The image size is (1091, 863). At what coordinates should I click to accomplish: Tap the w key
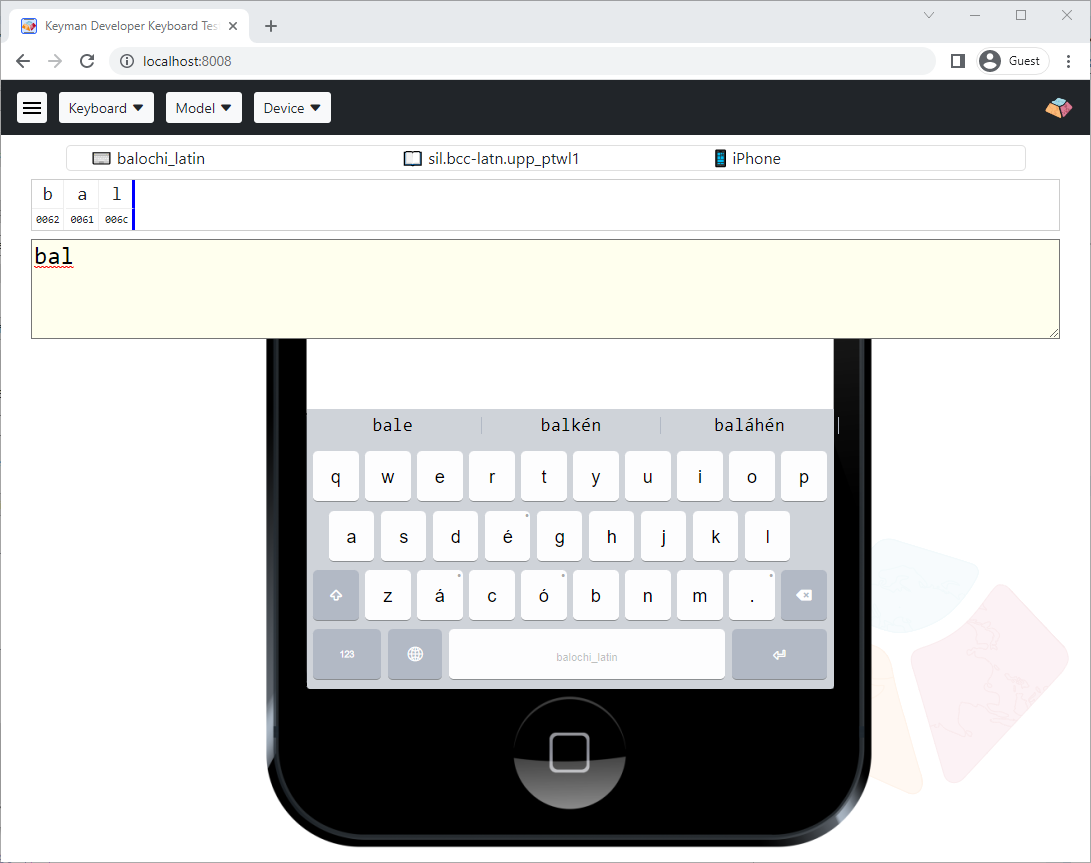[388, 477]
